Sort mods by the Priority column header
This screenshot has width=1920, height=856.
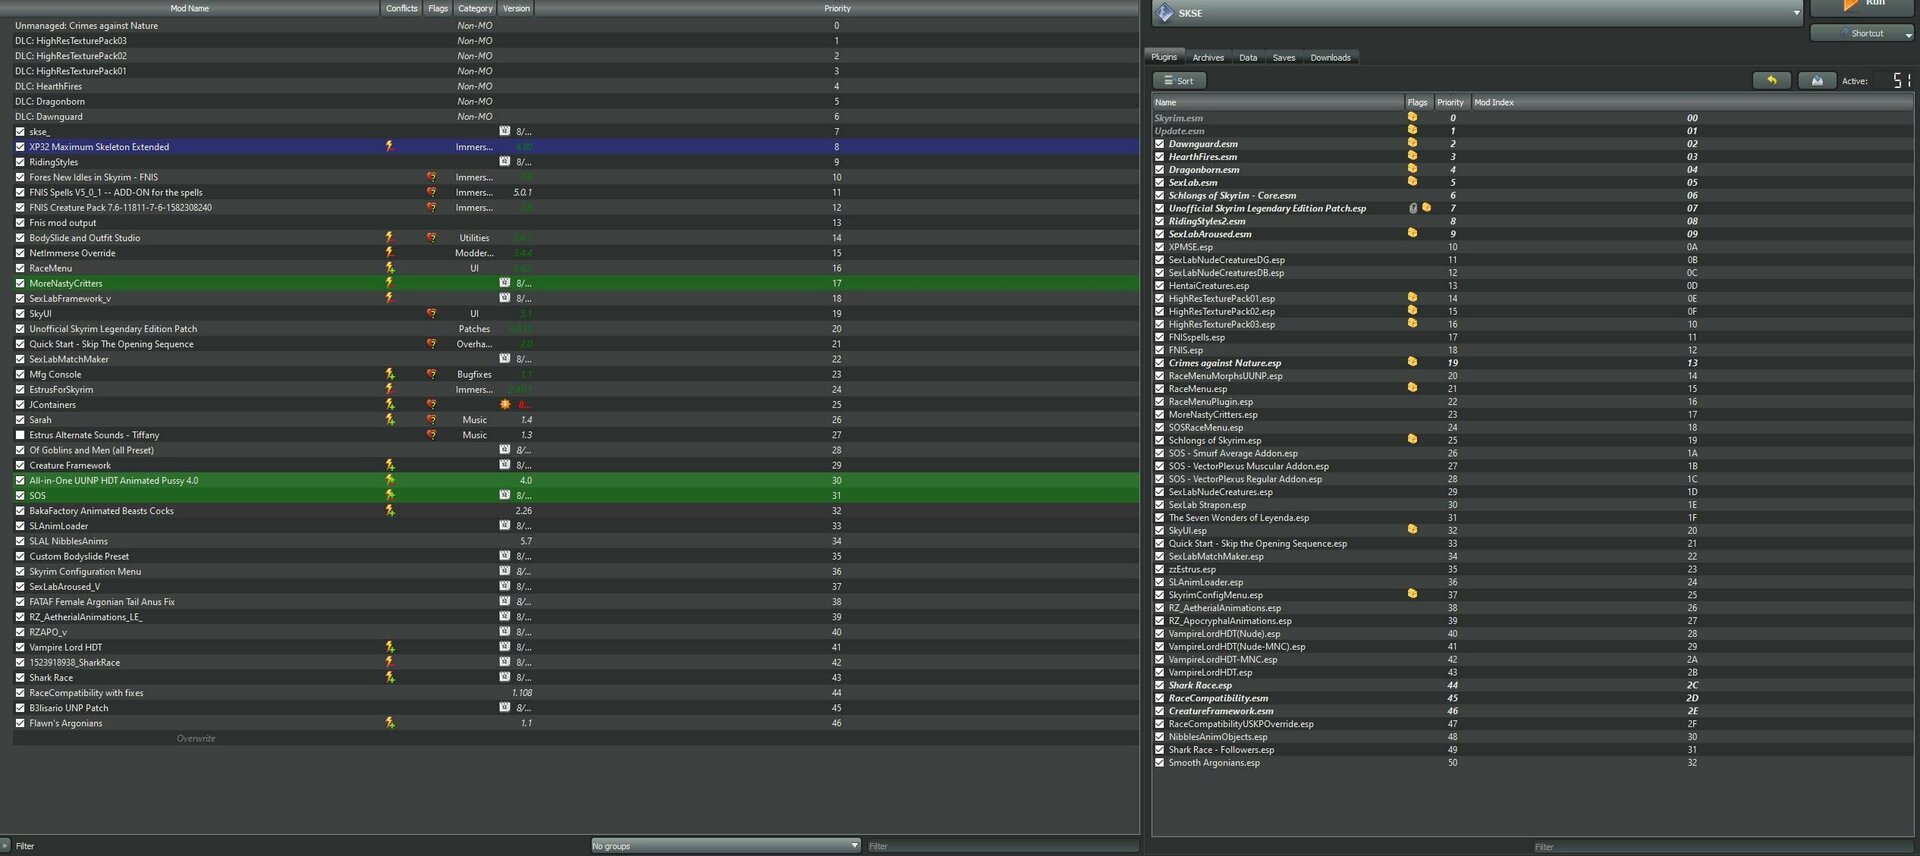click(837, 8)
